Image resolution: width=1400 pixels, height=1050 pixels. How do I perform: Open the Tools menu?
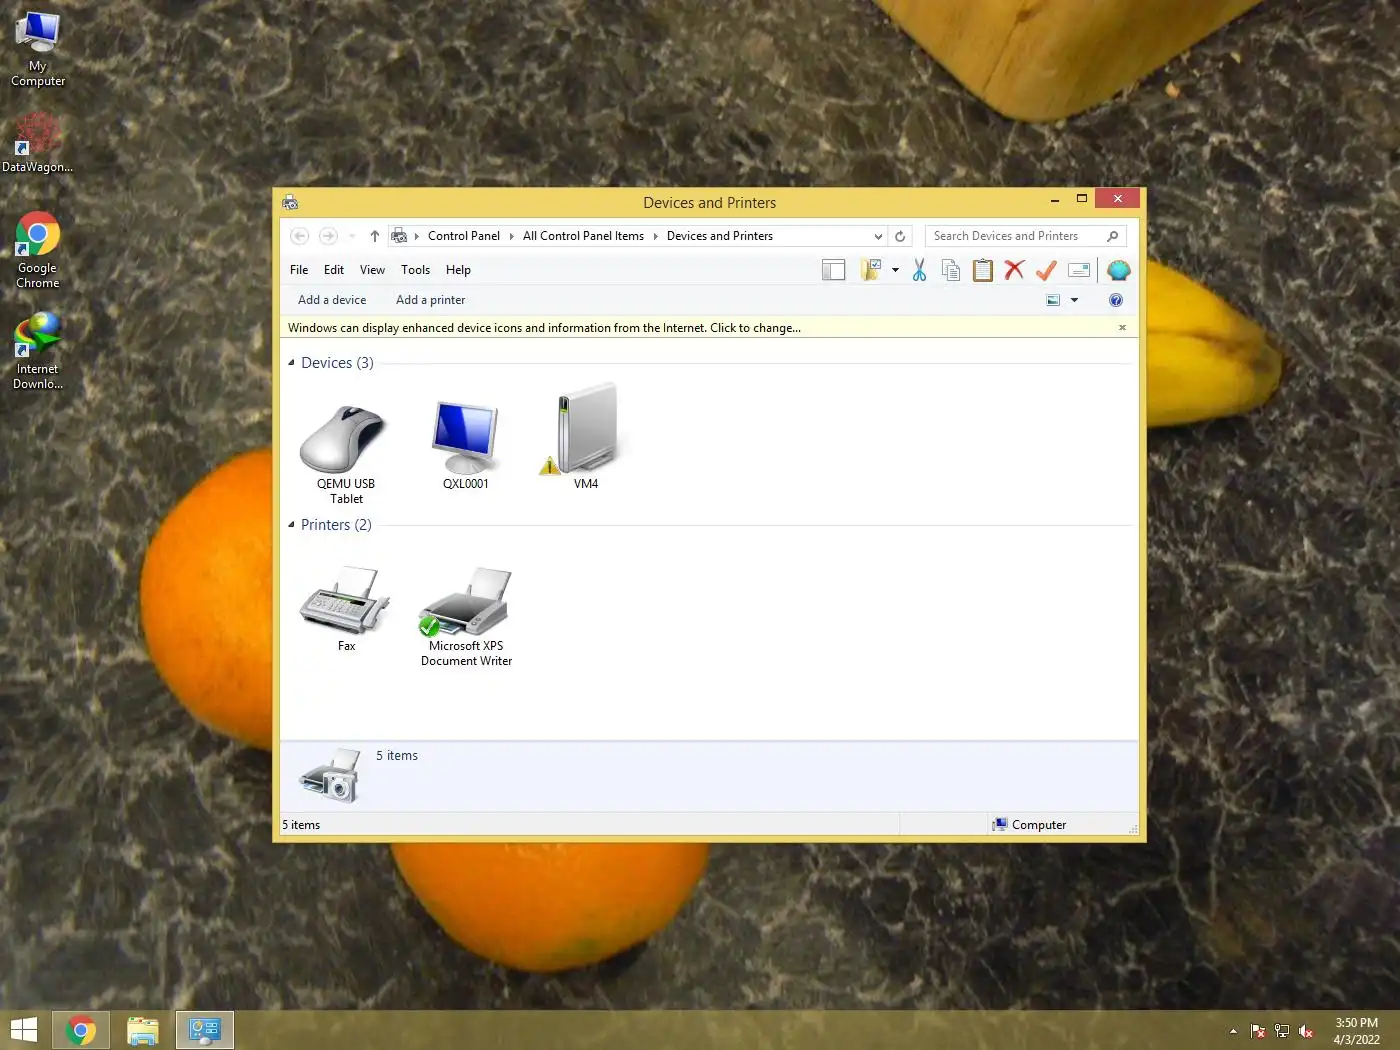point(415,270)
